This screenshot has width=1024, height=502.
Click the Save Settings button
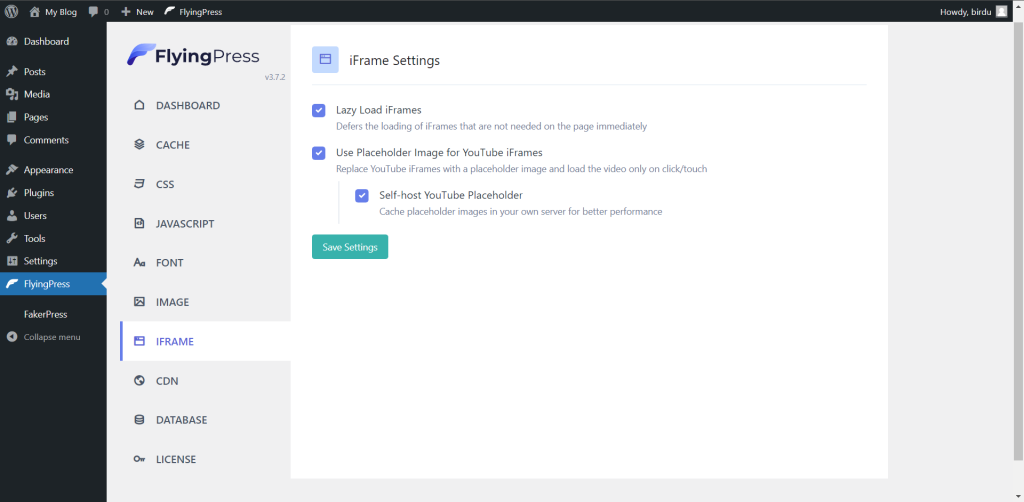pos(350,247)
